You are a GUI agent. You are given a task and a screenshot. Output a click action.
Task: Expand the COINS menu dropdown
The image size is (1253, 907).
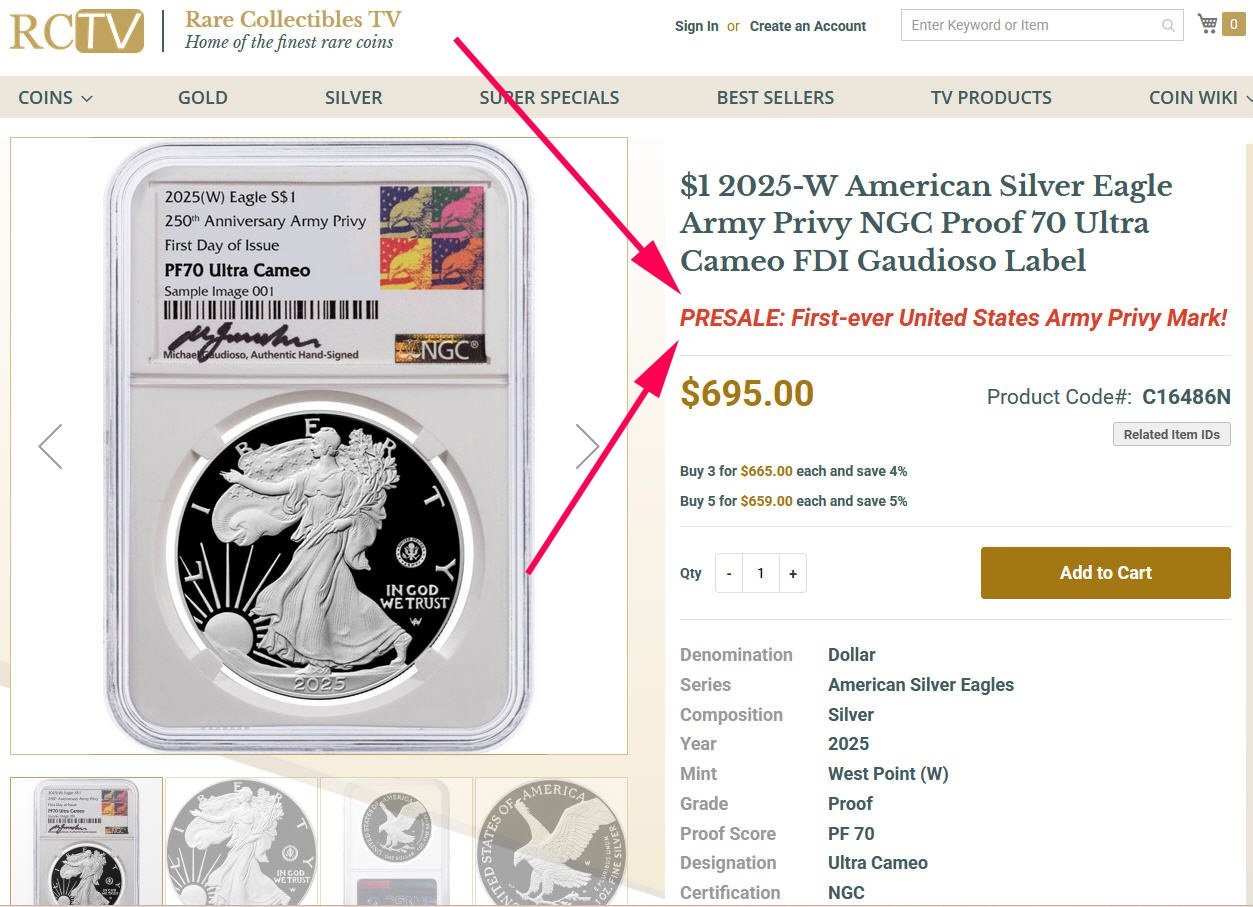pyautogui.click(x=55, y=97)
